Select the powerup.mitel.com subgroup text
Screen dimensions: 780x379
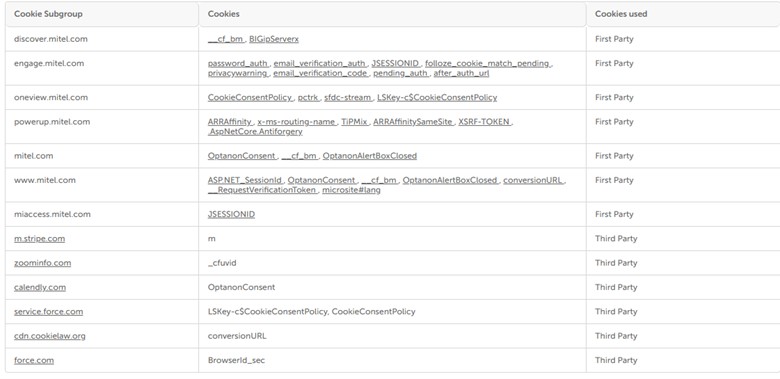(x=52, y=122)
